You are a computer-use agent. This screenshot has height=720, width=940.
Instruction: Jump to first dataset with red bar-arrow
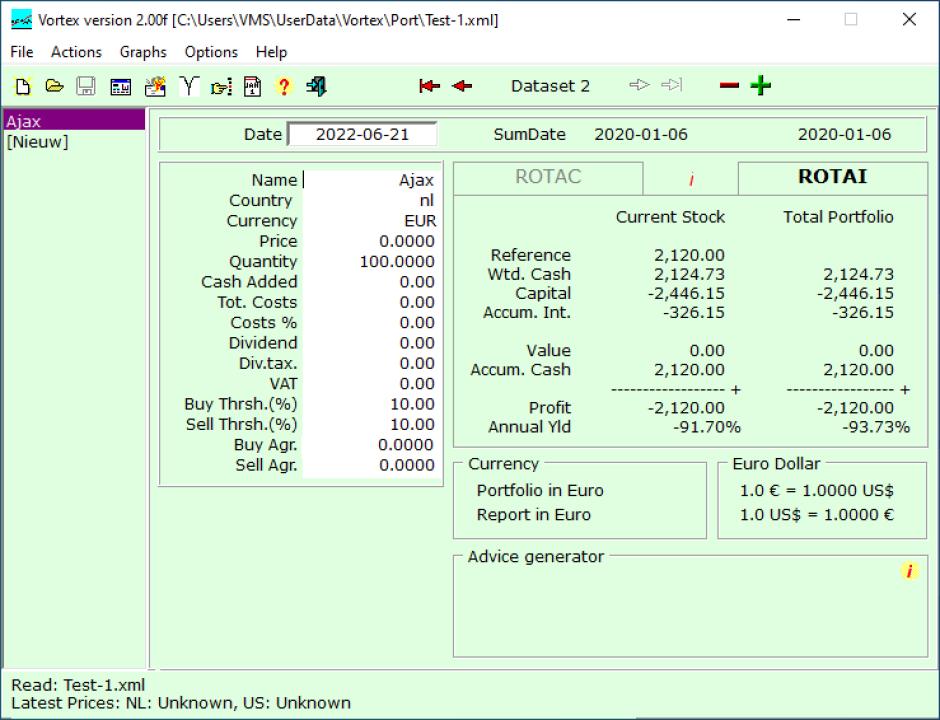tap(429, 86)
